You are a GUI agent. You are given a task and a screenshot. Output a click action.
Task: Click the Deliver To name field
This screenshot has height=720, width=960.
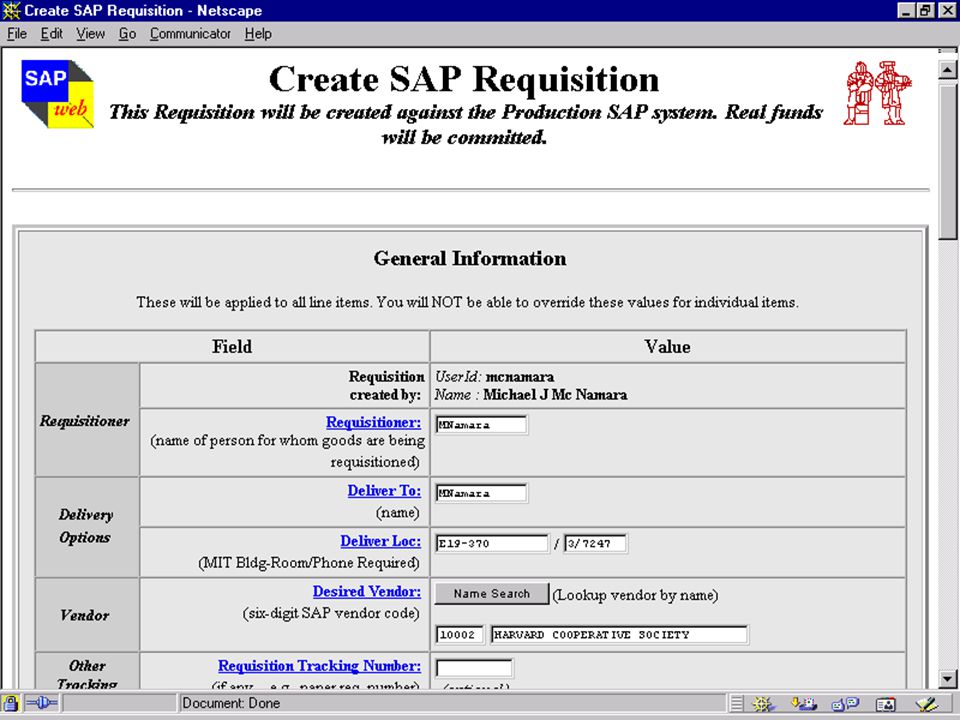481,493
